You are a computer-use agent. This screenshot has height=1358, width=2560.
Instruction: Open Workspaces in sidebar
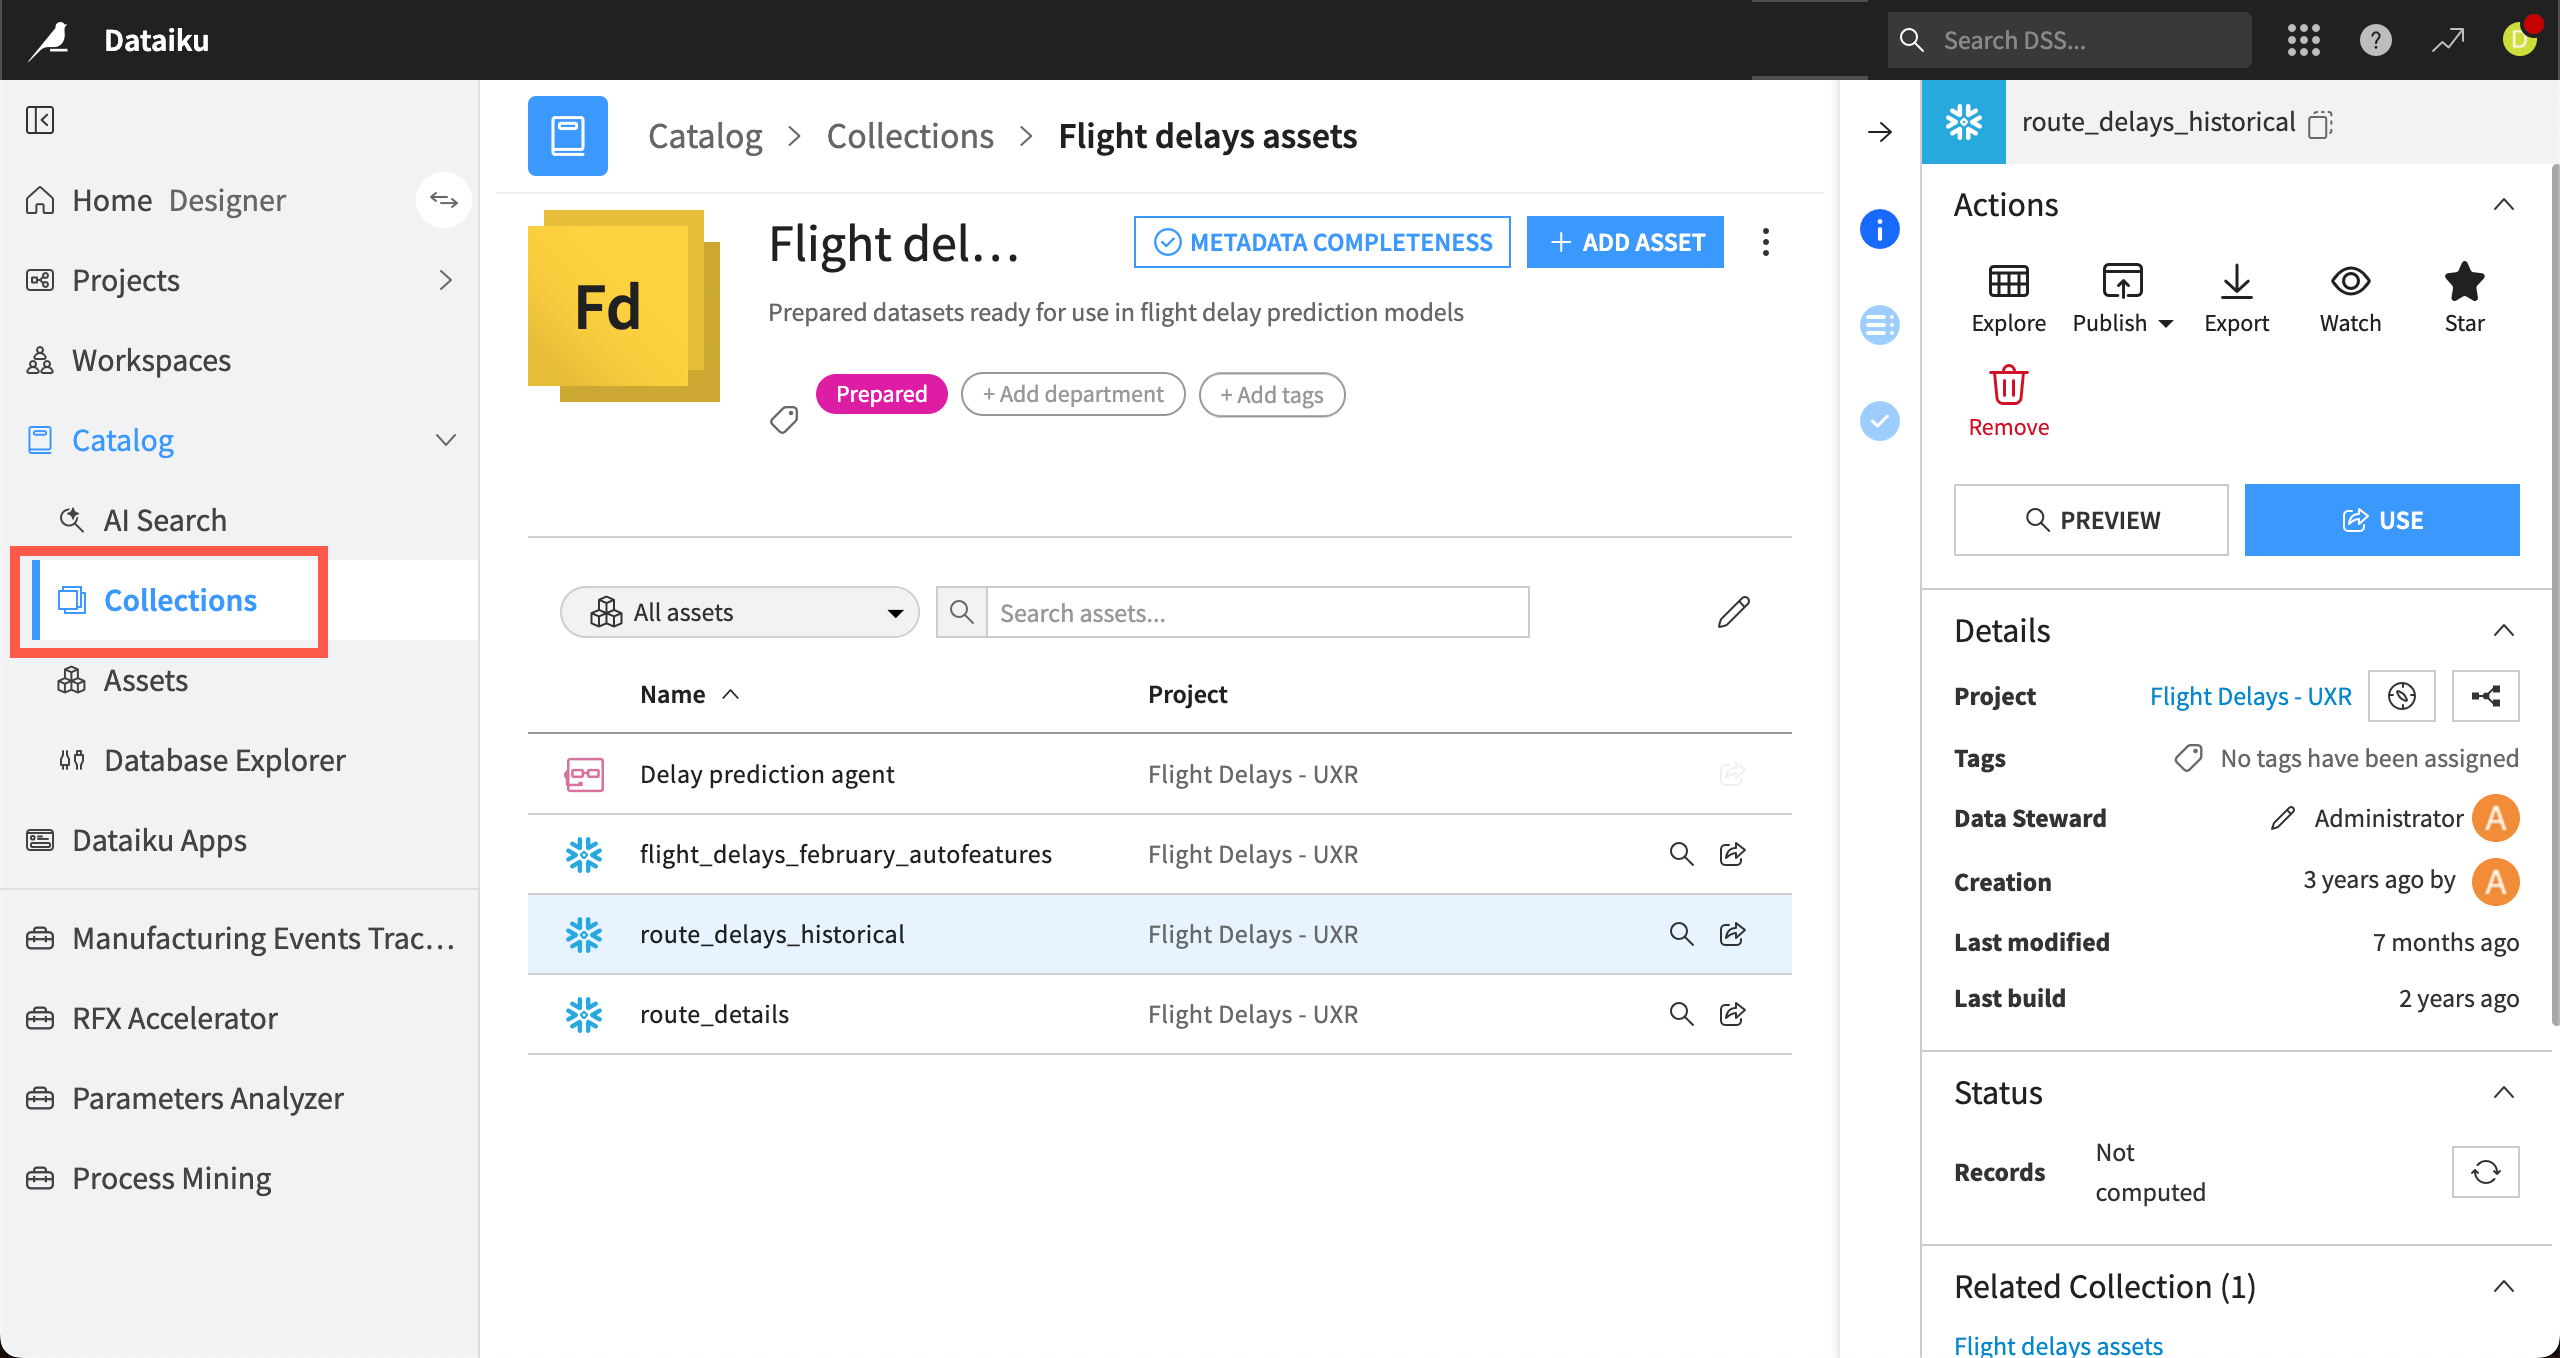(151, 360)
